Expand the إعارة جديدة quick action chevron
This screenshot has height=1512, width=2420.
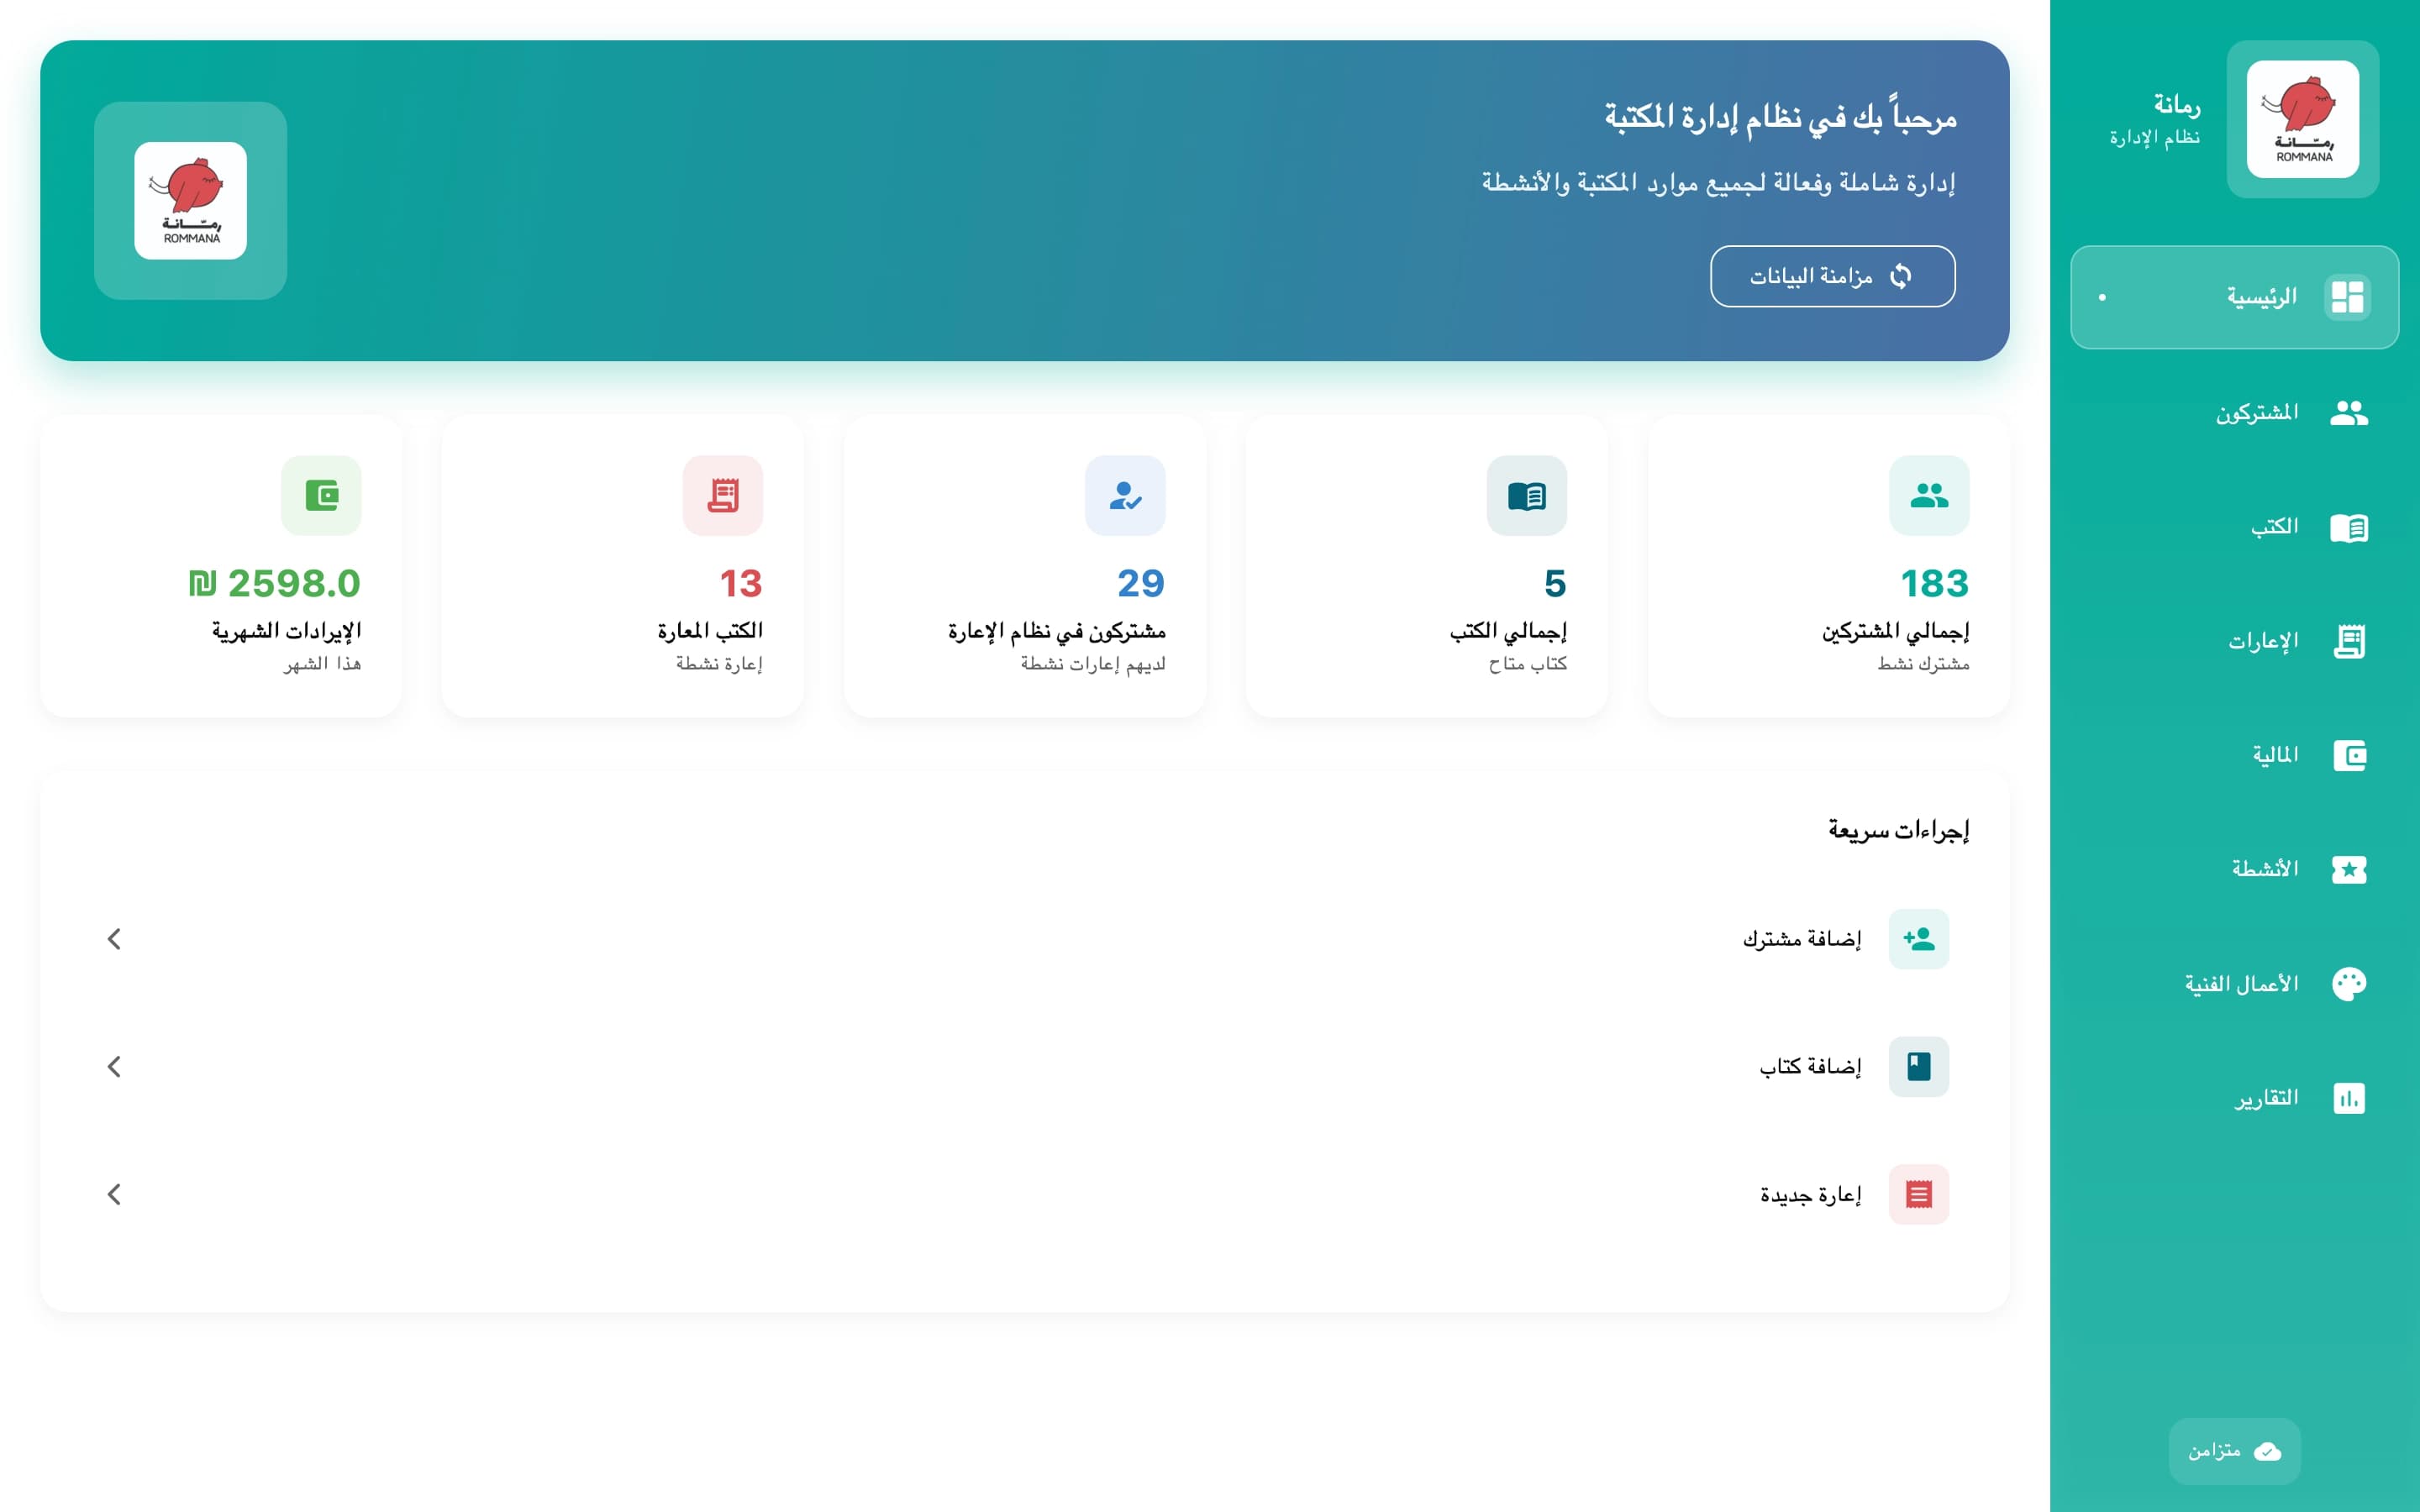coord(115,1193)
